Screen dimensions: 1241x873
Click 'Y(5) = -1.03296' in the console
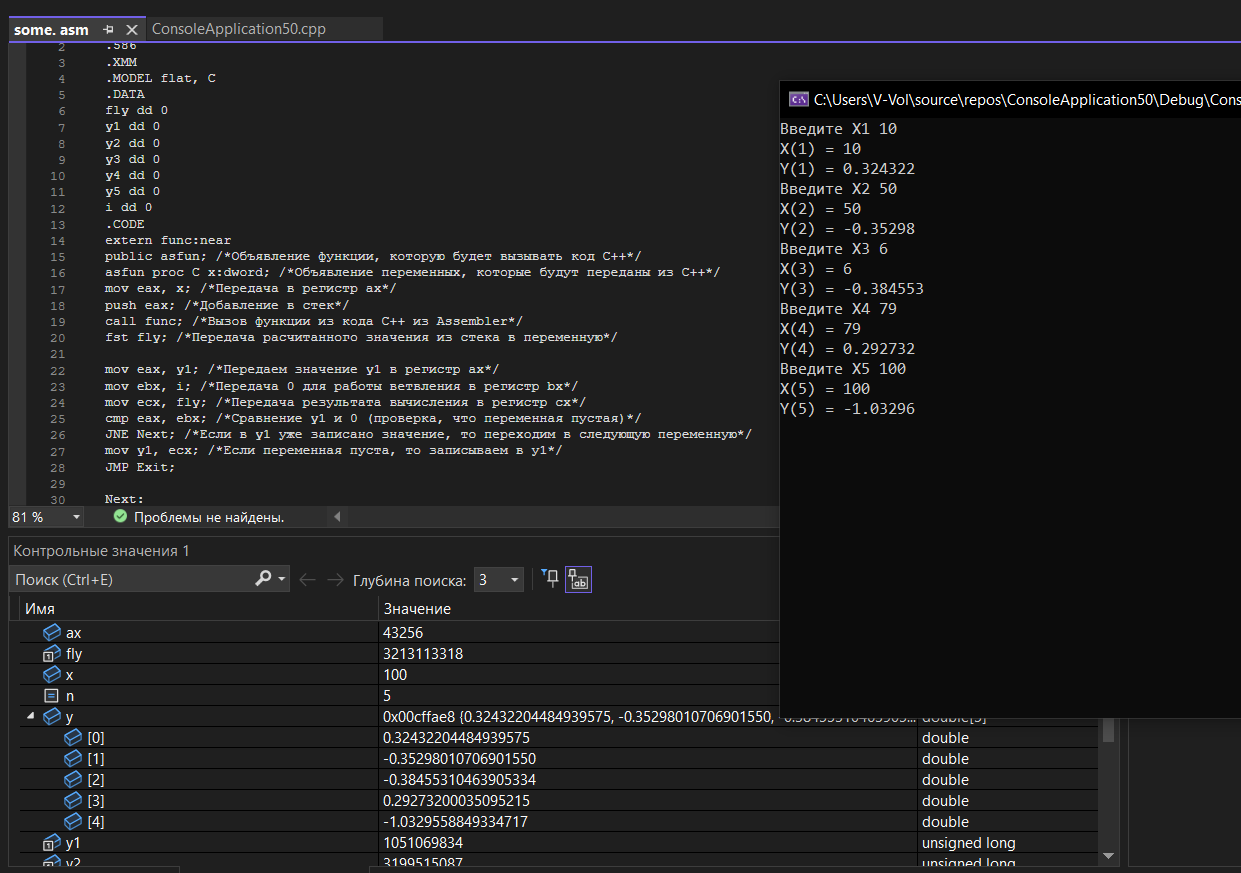847,409
